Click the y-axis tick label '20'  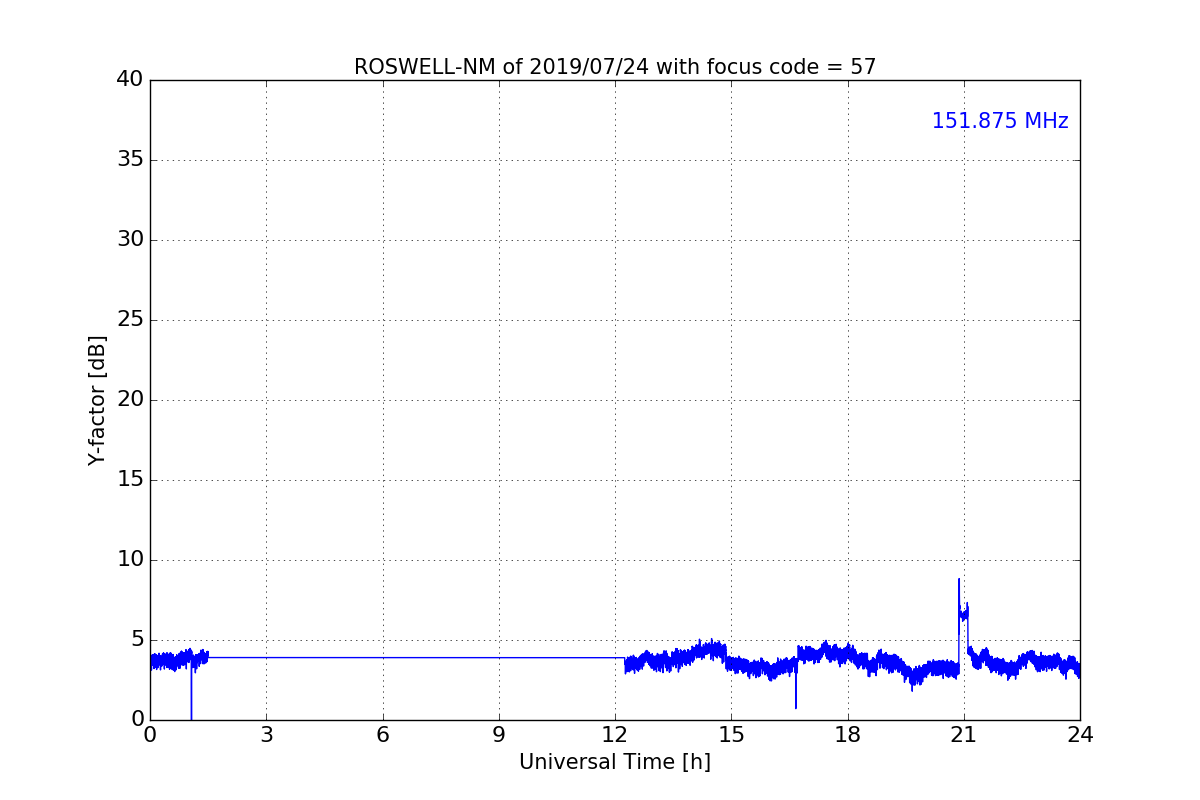[130, 400]
